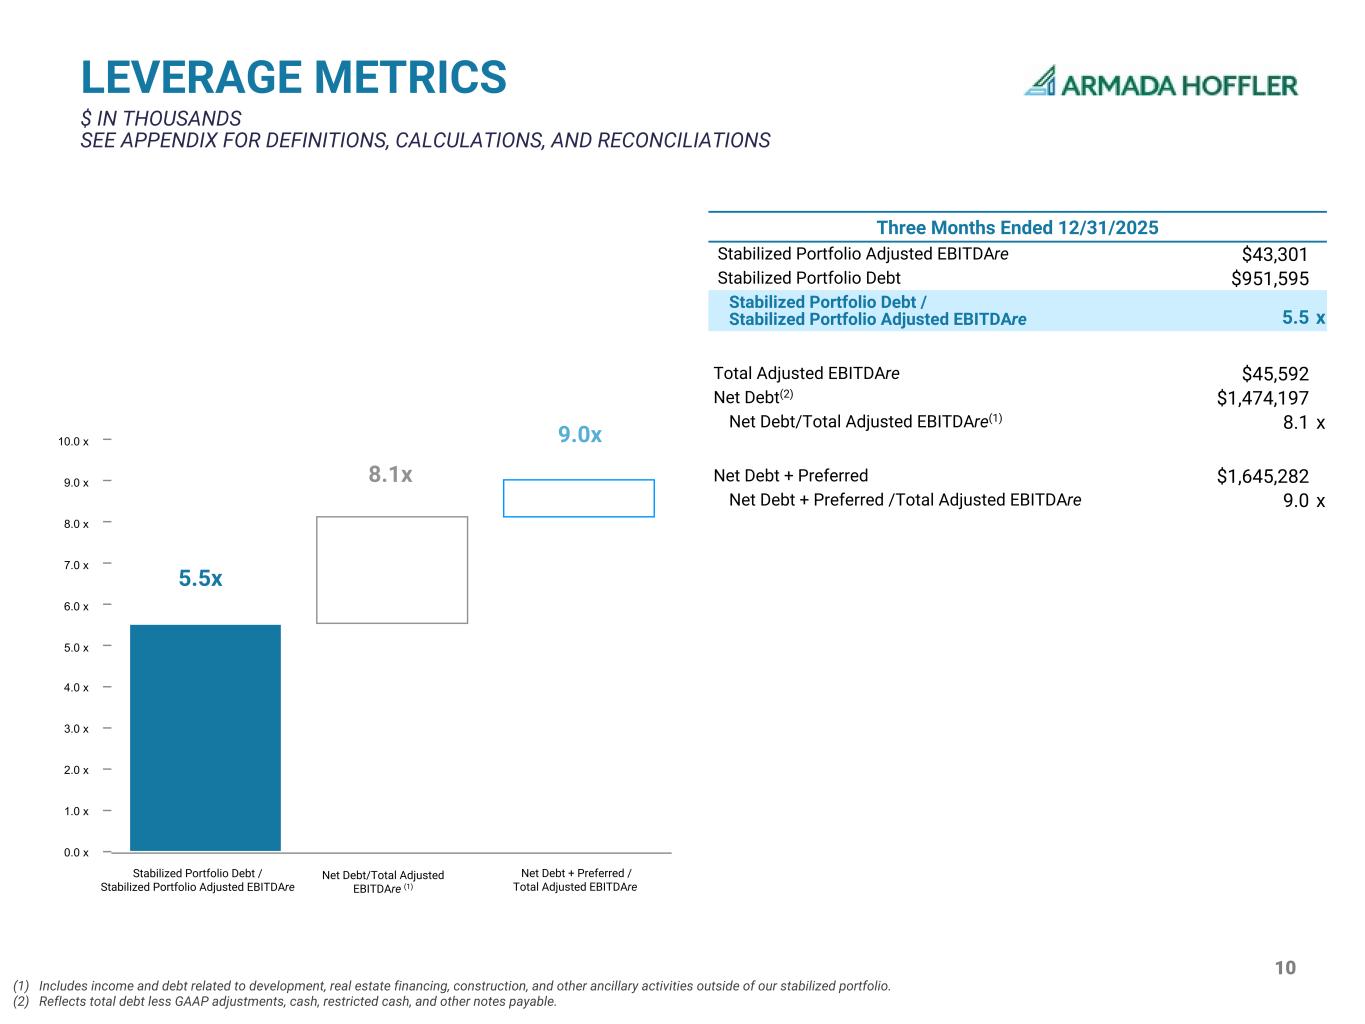Click the $1,474,197 Net Debt value
1365x1024 pixels.
pyautogui.click(x=1263, y=398)
